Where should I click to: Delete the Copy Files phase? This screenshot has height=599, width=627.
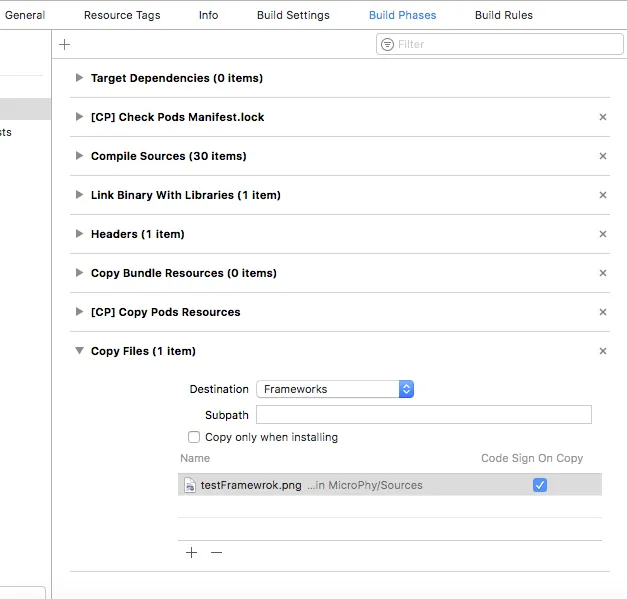point(603,351)
